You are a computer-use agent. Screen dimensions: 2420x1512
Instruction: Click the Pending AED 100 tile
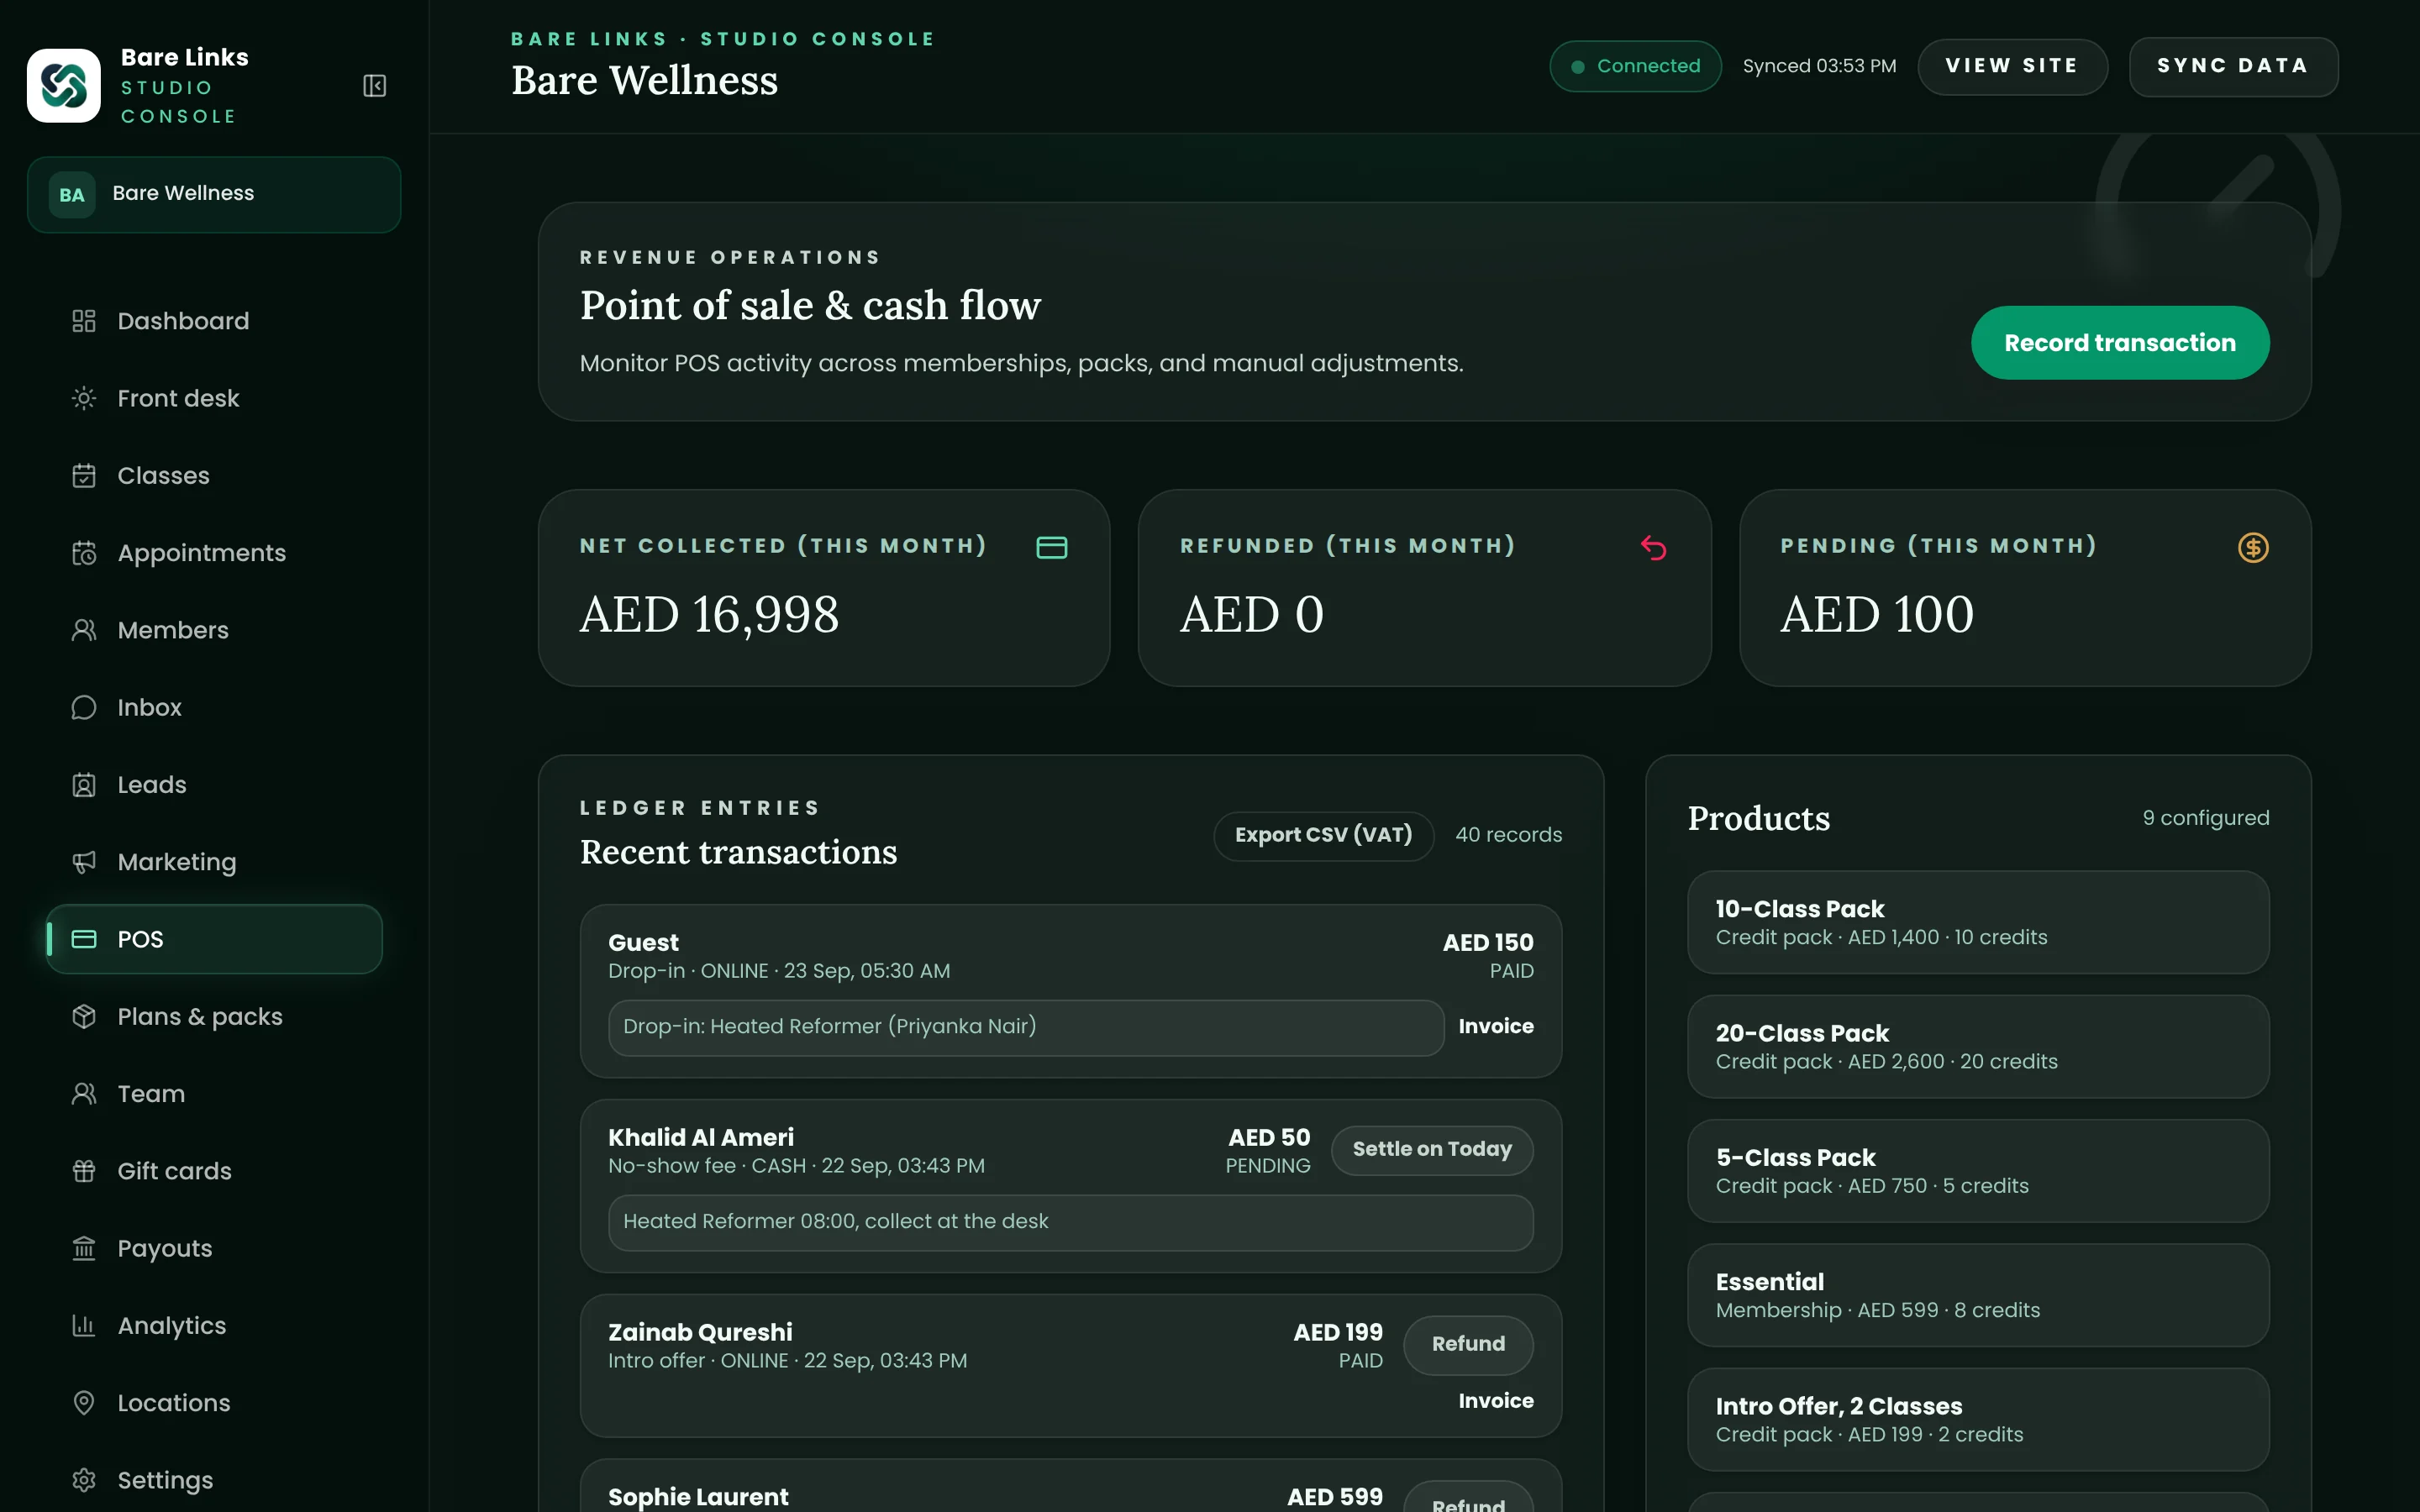(2025, 588)
